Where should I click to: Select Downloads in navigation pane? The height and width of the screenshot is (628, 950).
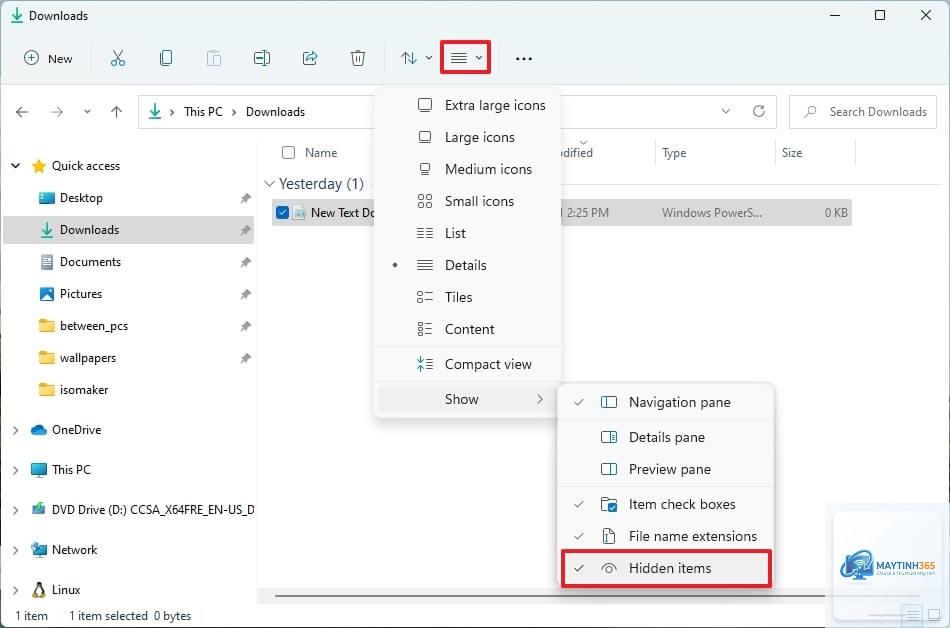click(x=128, y=230)
